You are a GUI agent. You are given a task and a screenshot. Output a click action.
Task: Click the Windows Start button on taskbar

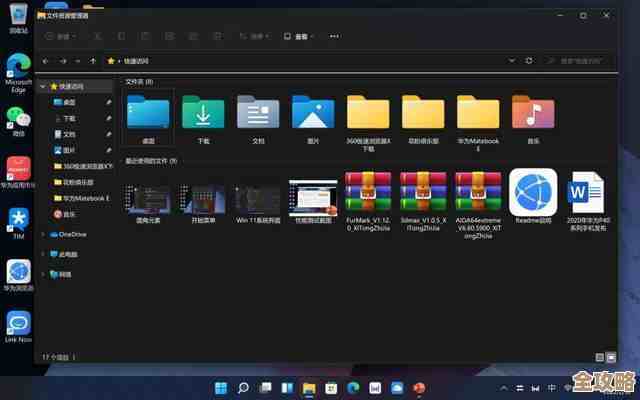coord(219,387)
